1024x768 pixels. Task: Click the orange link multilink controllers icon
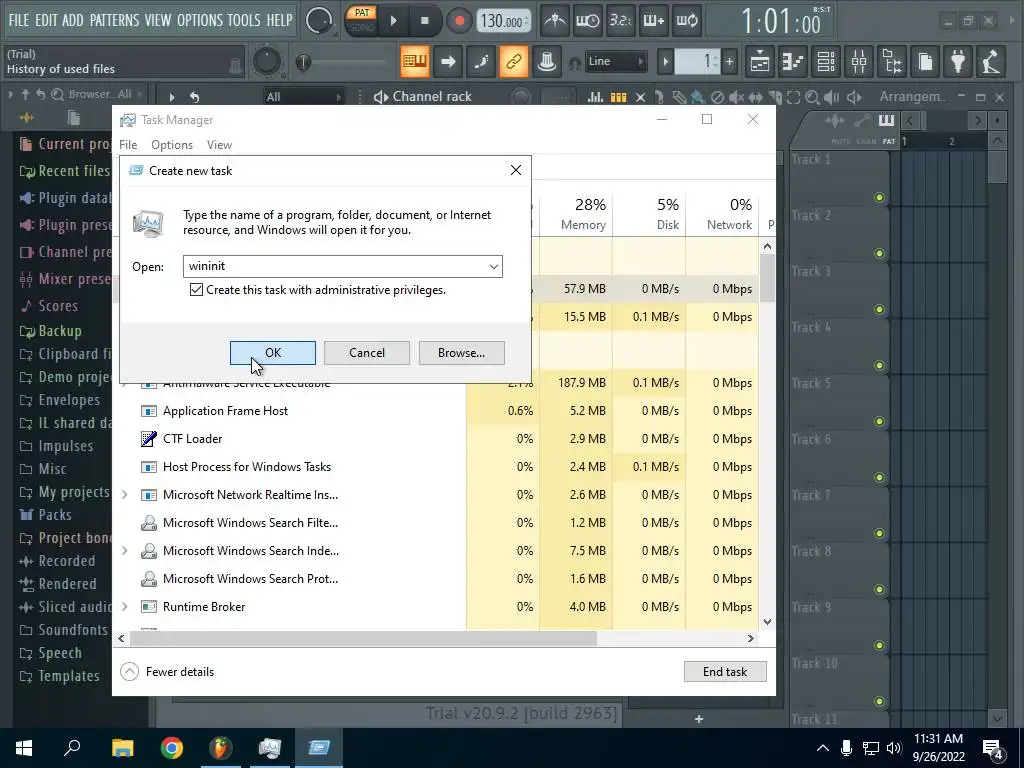click(513, 62)
